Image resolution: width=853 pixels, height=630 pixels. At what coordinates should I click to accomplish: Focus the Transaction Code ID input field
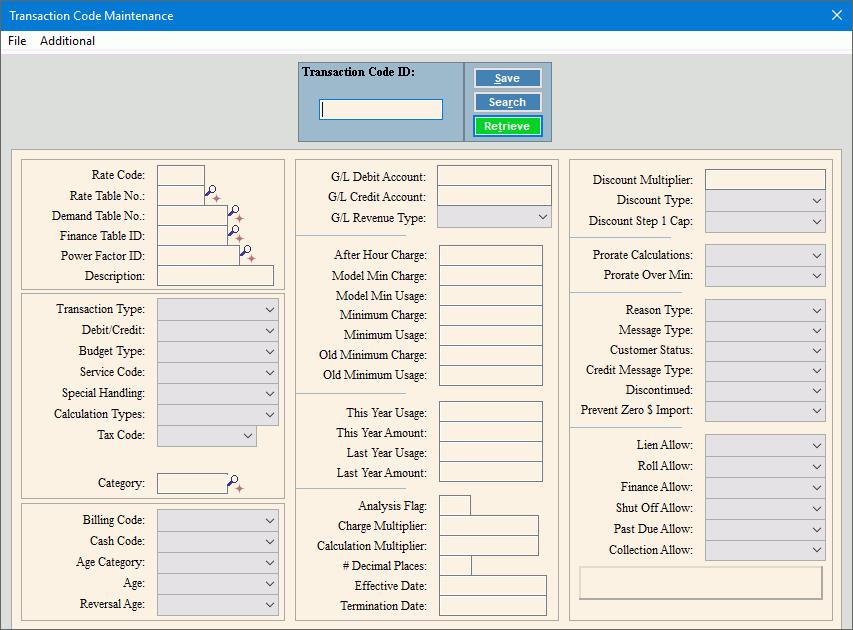381,109
